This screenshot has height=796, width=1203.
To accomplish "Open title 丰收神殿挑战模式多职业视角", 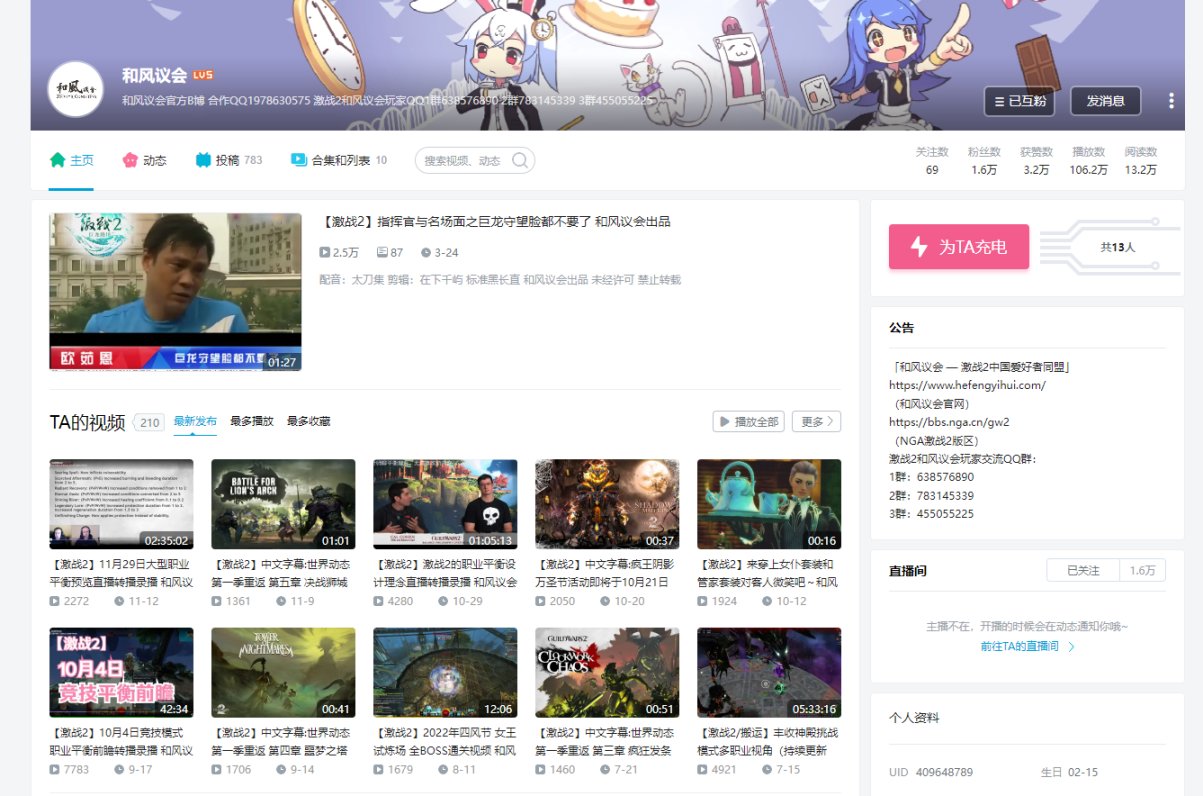I will tap(769, 742).
